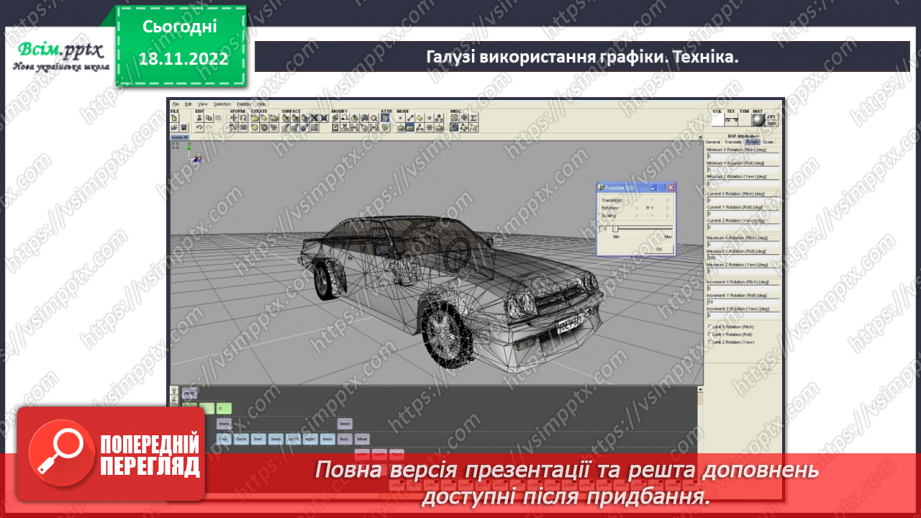Enable Limit Z Rotation (Yaw) checkbox
The width and height of the screenshot is (921, 518).
coord(710,341)
